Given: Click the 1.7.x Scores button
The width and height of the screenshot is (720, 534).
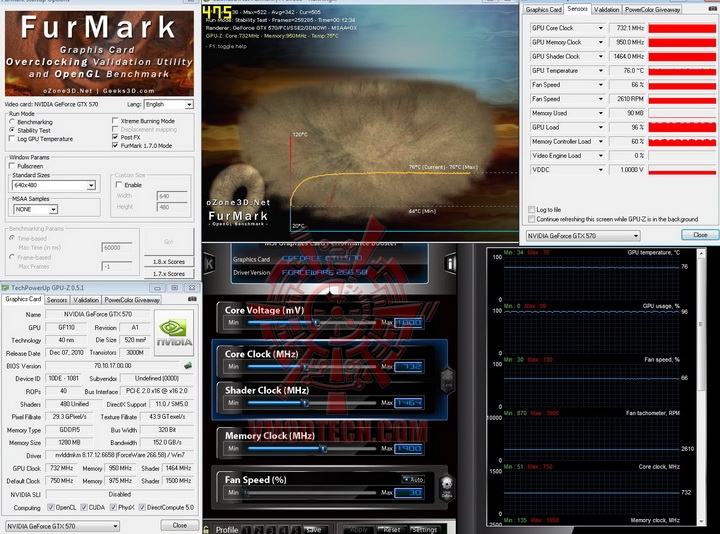Looking at the screenshot, I should [x=169, y=273].
